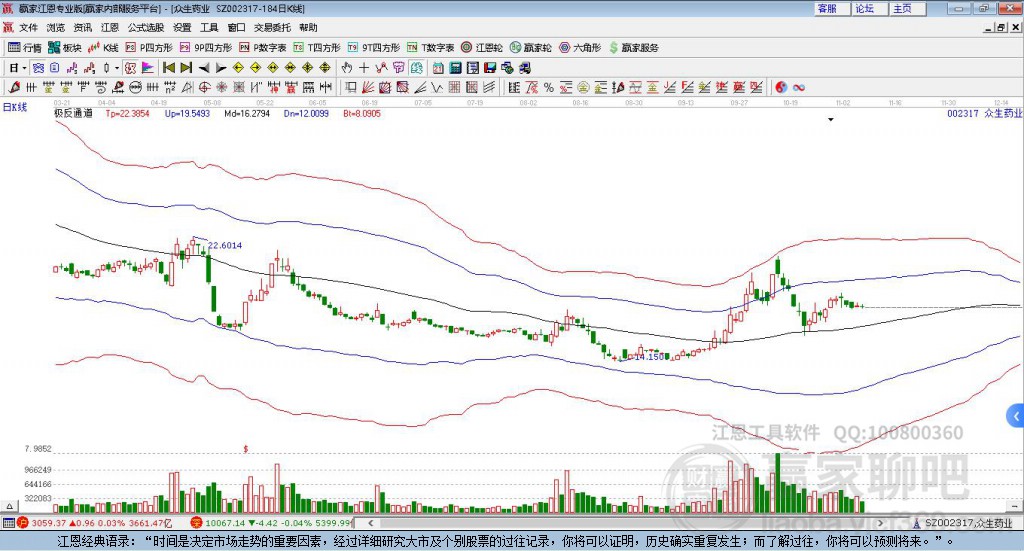Select the compass circle target tool
The width and height of the screenshot is (1024, 551).
click(x=204, y=87)
